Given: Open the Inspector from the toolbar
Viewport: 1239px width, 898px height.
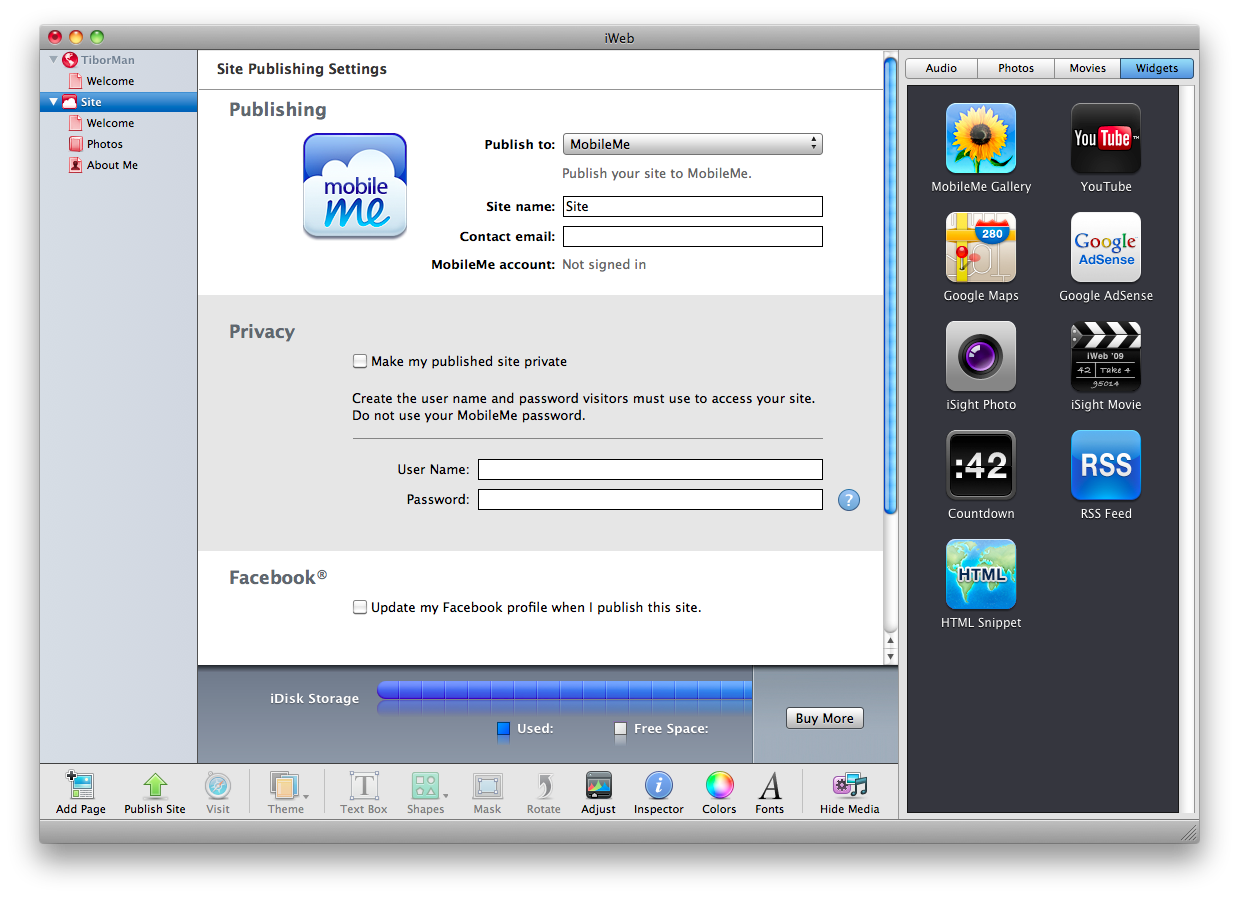Looking at the screenshot, I should coord(658,787).
